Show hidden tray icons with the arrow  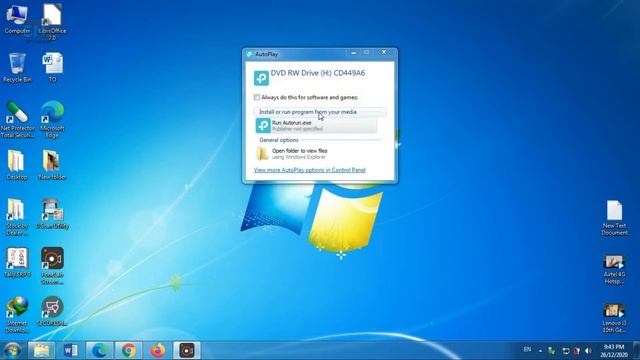540,351
